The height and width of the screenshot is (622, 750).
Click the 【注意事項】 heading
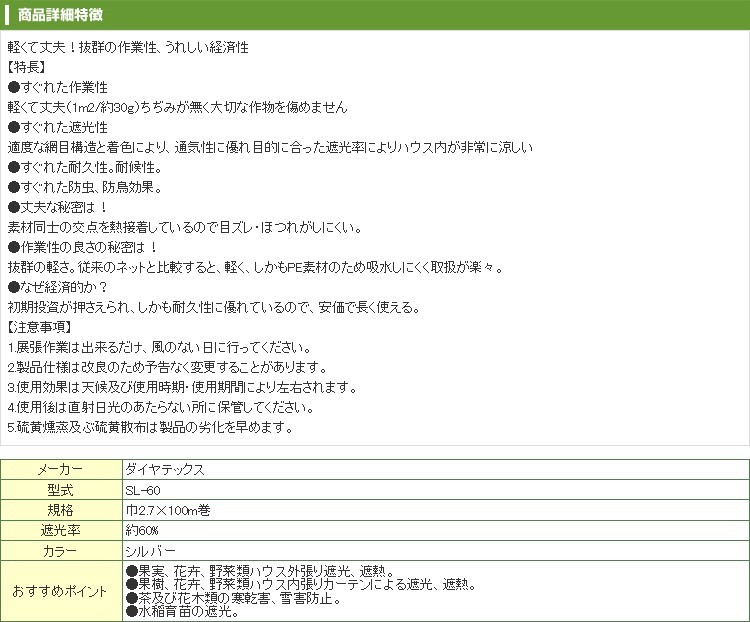tap(40, 327)
